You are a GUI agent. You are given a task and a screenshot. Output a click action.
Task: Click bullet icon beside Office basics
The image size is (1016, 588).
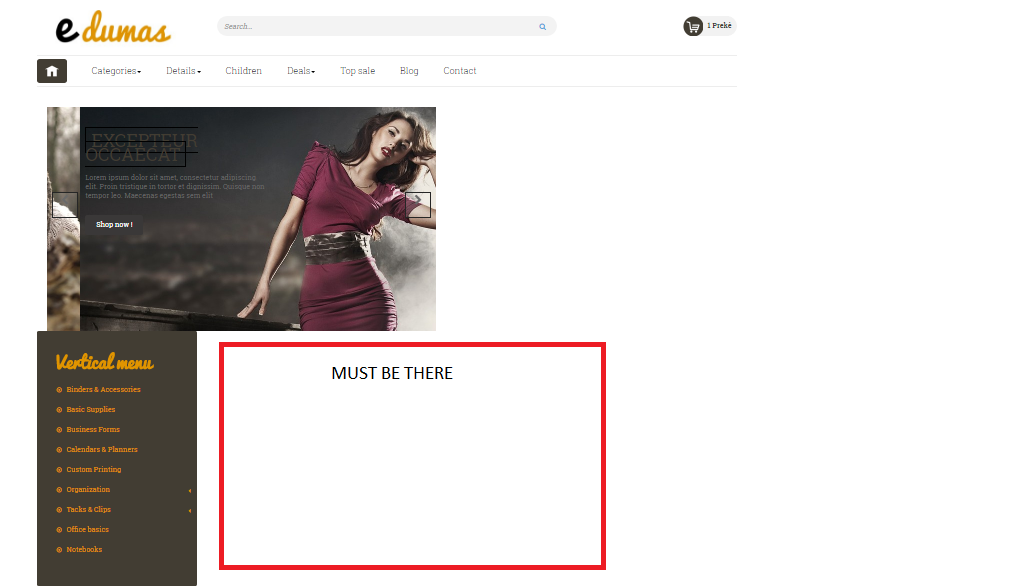tap(59, 530)
